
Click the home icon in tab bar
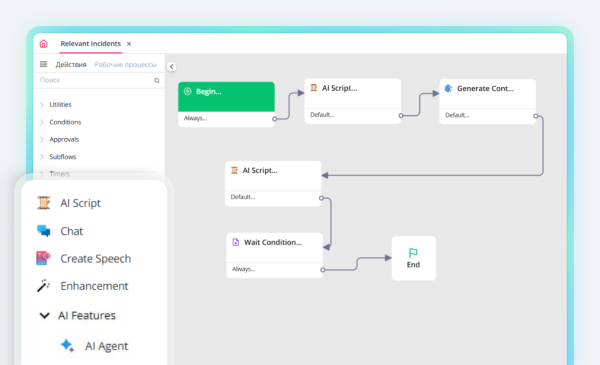(x=44, y=44)
